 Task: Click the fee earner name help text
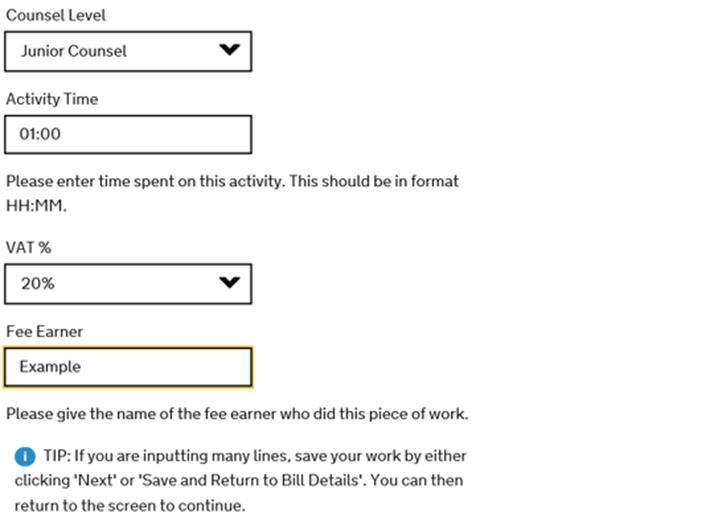point(236,414)
